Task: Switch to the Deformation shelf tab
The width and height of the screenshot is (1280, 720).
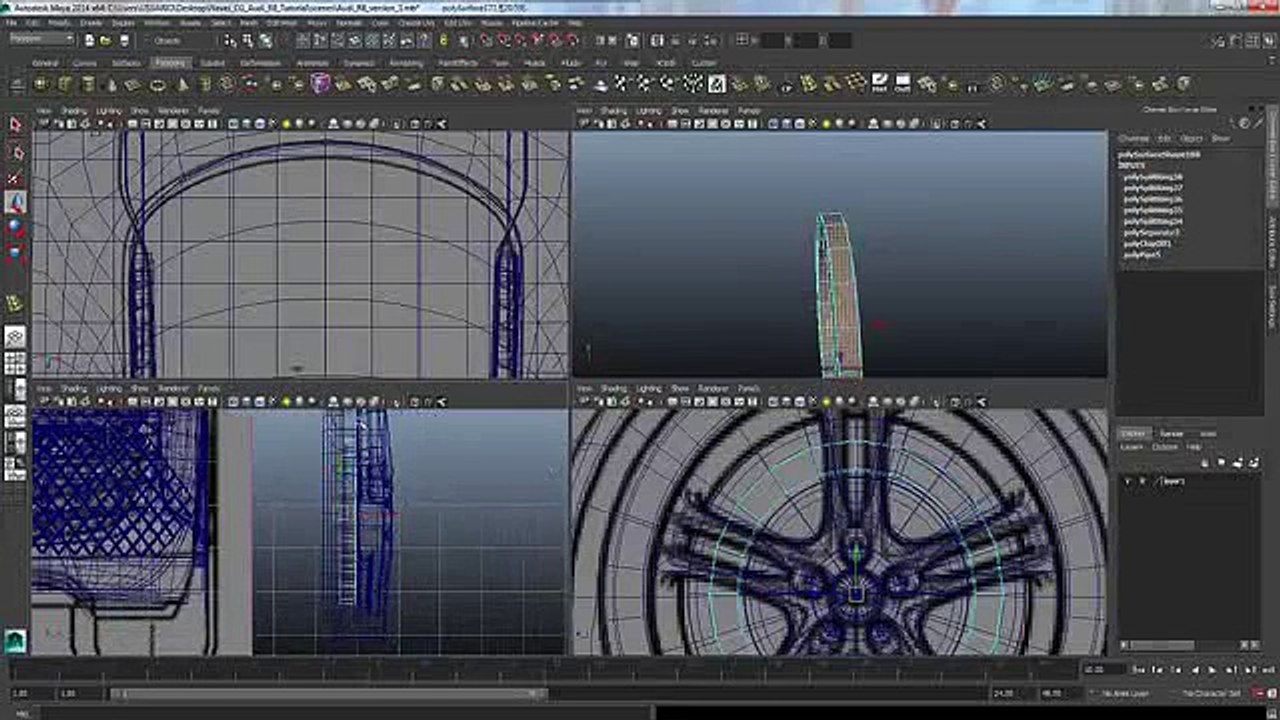Action: point(261,62)
